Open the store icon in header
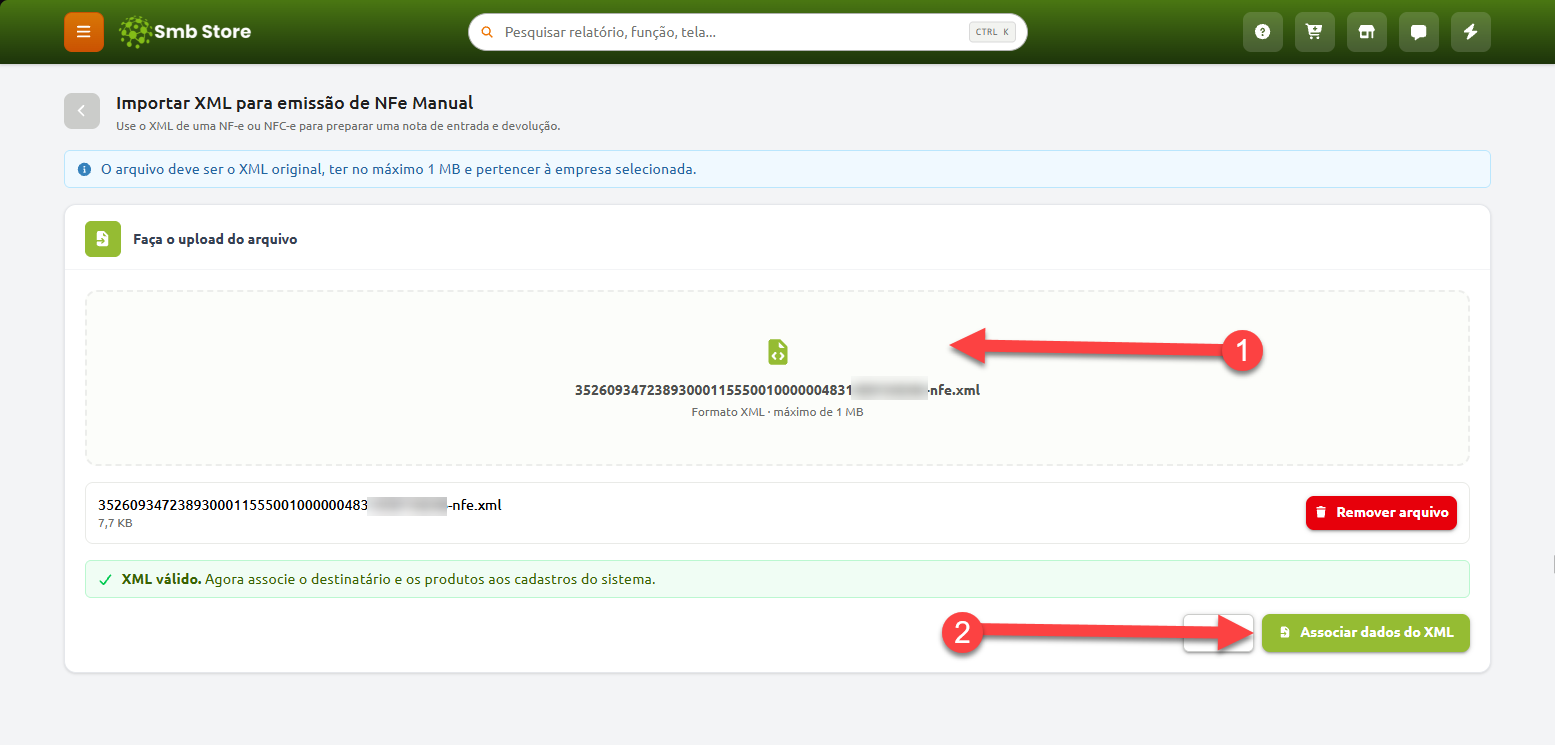The image size is (1555, 745). click(x=1367, y=32)
